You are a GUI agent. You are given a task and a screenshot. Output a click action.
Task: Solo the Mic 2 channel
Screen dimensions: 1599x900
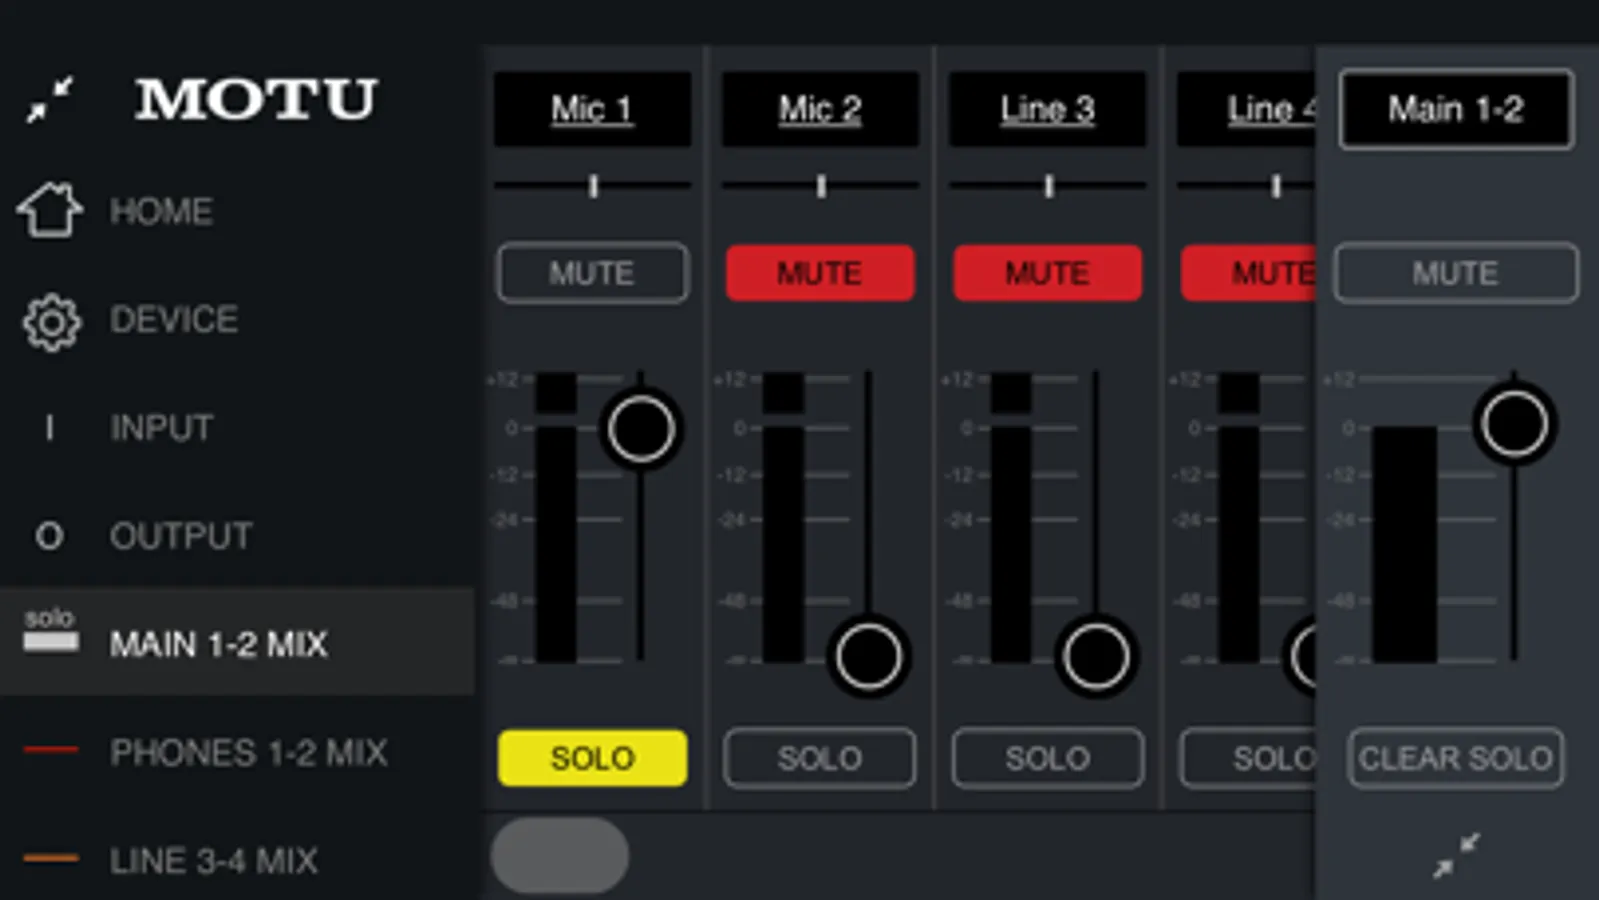click(x=820, y=758)
